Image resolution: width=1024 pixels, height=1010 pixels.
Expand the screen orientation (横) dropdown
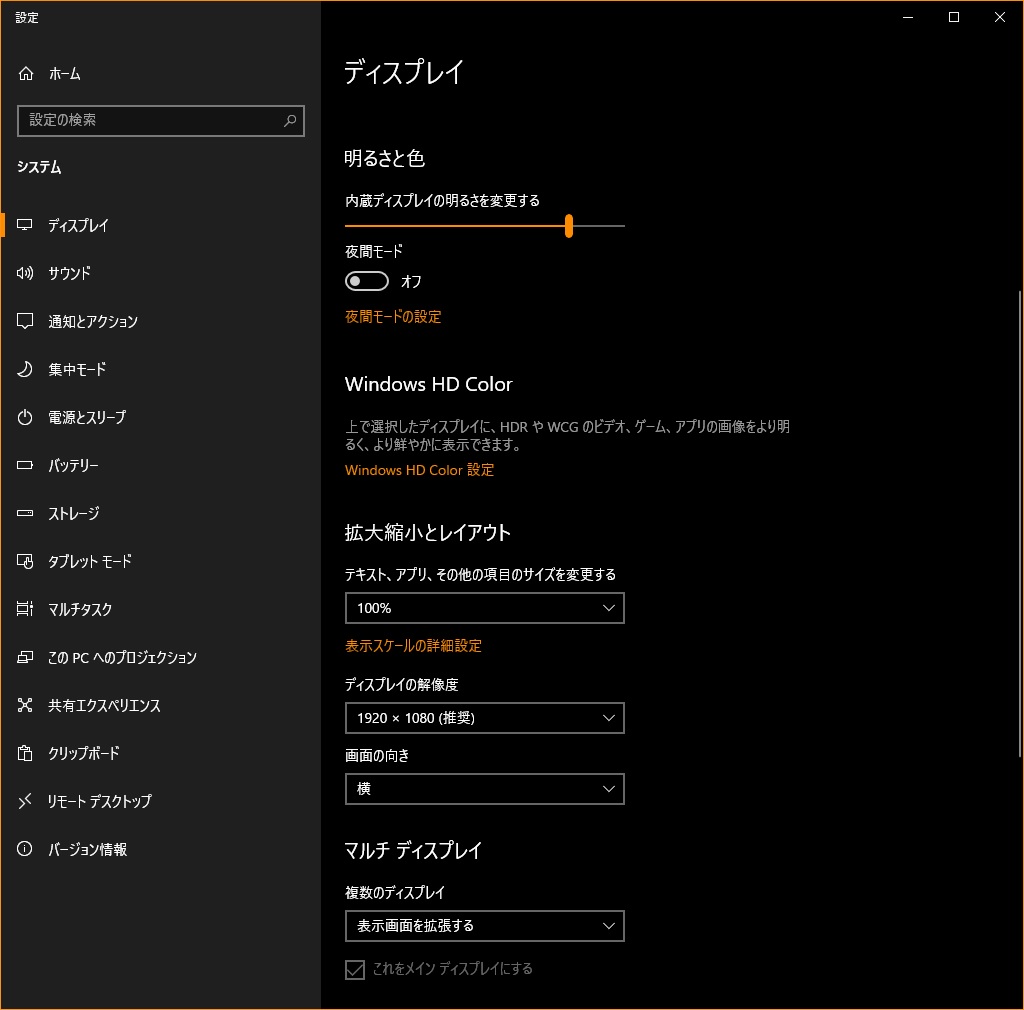(484, 789)
